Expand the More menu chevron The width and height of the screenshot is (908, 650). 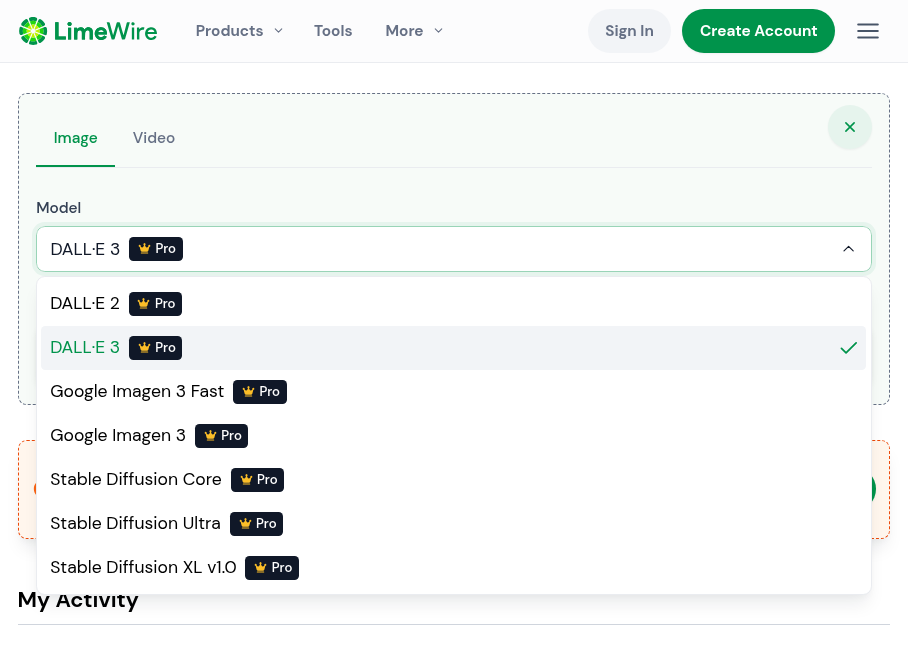tap(438, 31)
